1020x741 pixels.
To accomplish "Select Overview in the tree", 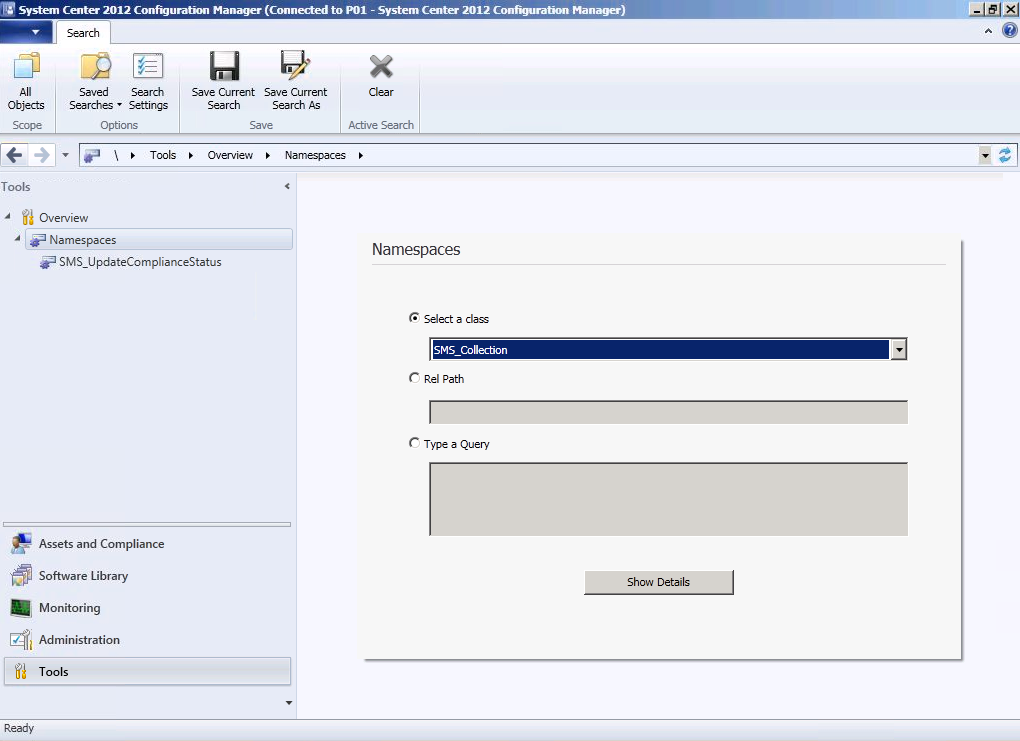I will pyautogui.click(x=63, y=218).
